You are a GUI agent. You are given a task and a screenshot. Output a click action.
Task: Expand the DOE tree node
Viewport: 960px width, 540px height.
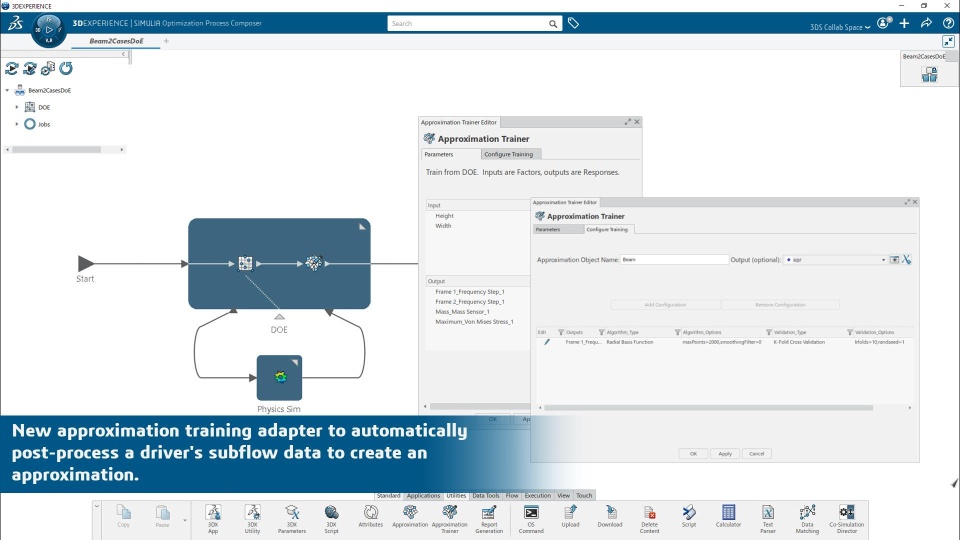[x=17, y=107]
